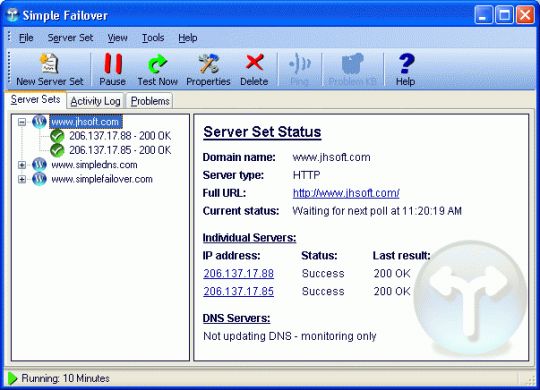Image resolution: width=540 pixels, height=390 pixels.
Task: Select www.simpledns.com in the tree
Action: point(94,165)
